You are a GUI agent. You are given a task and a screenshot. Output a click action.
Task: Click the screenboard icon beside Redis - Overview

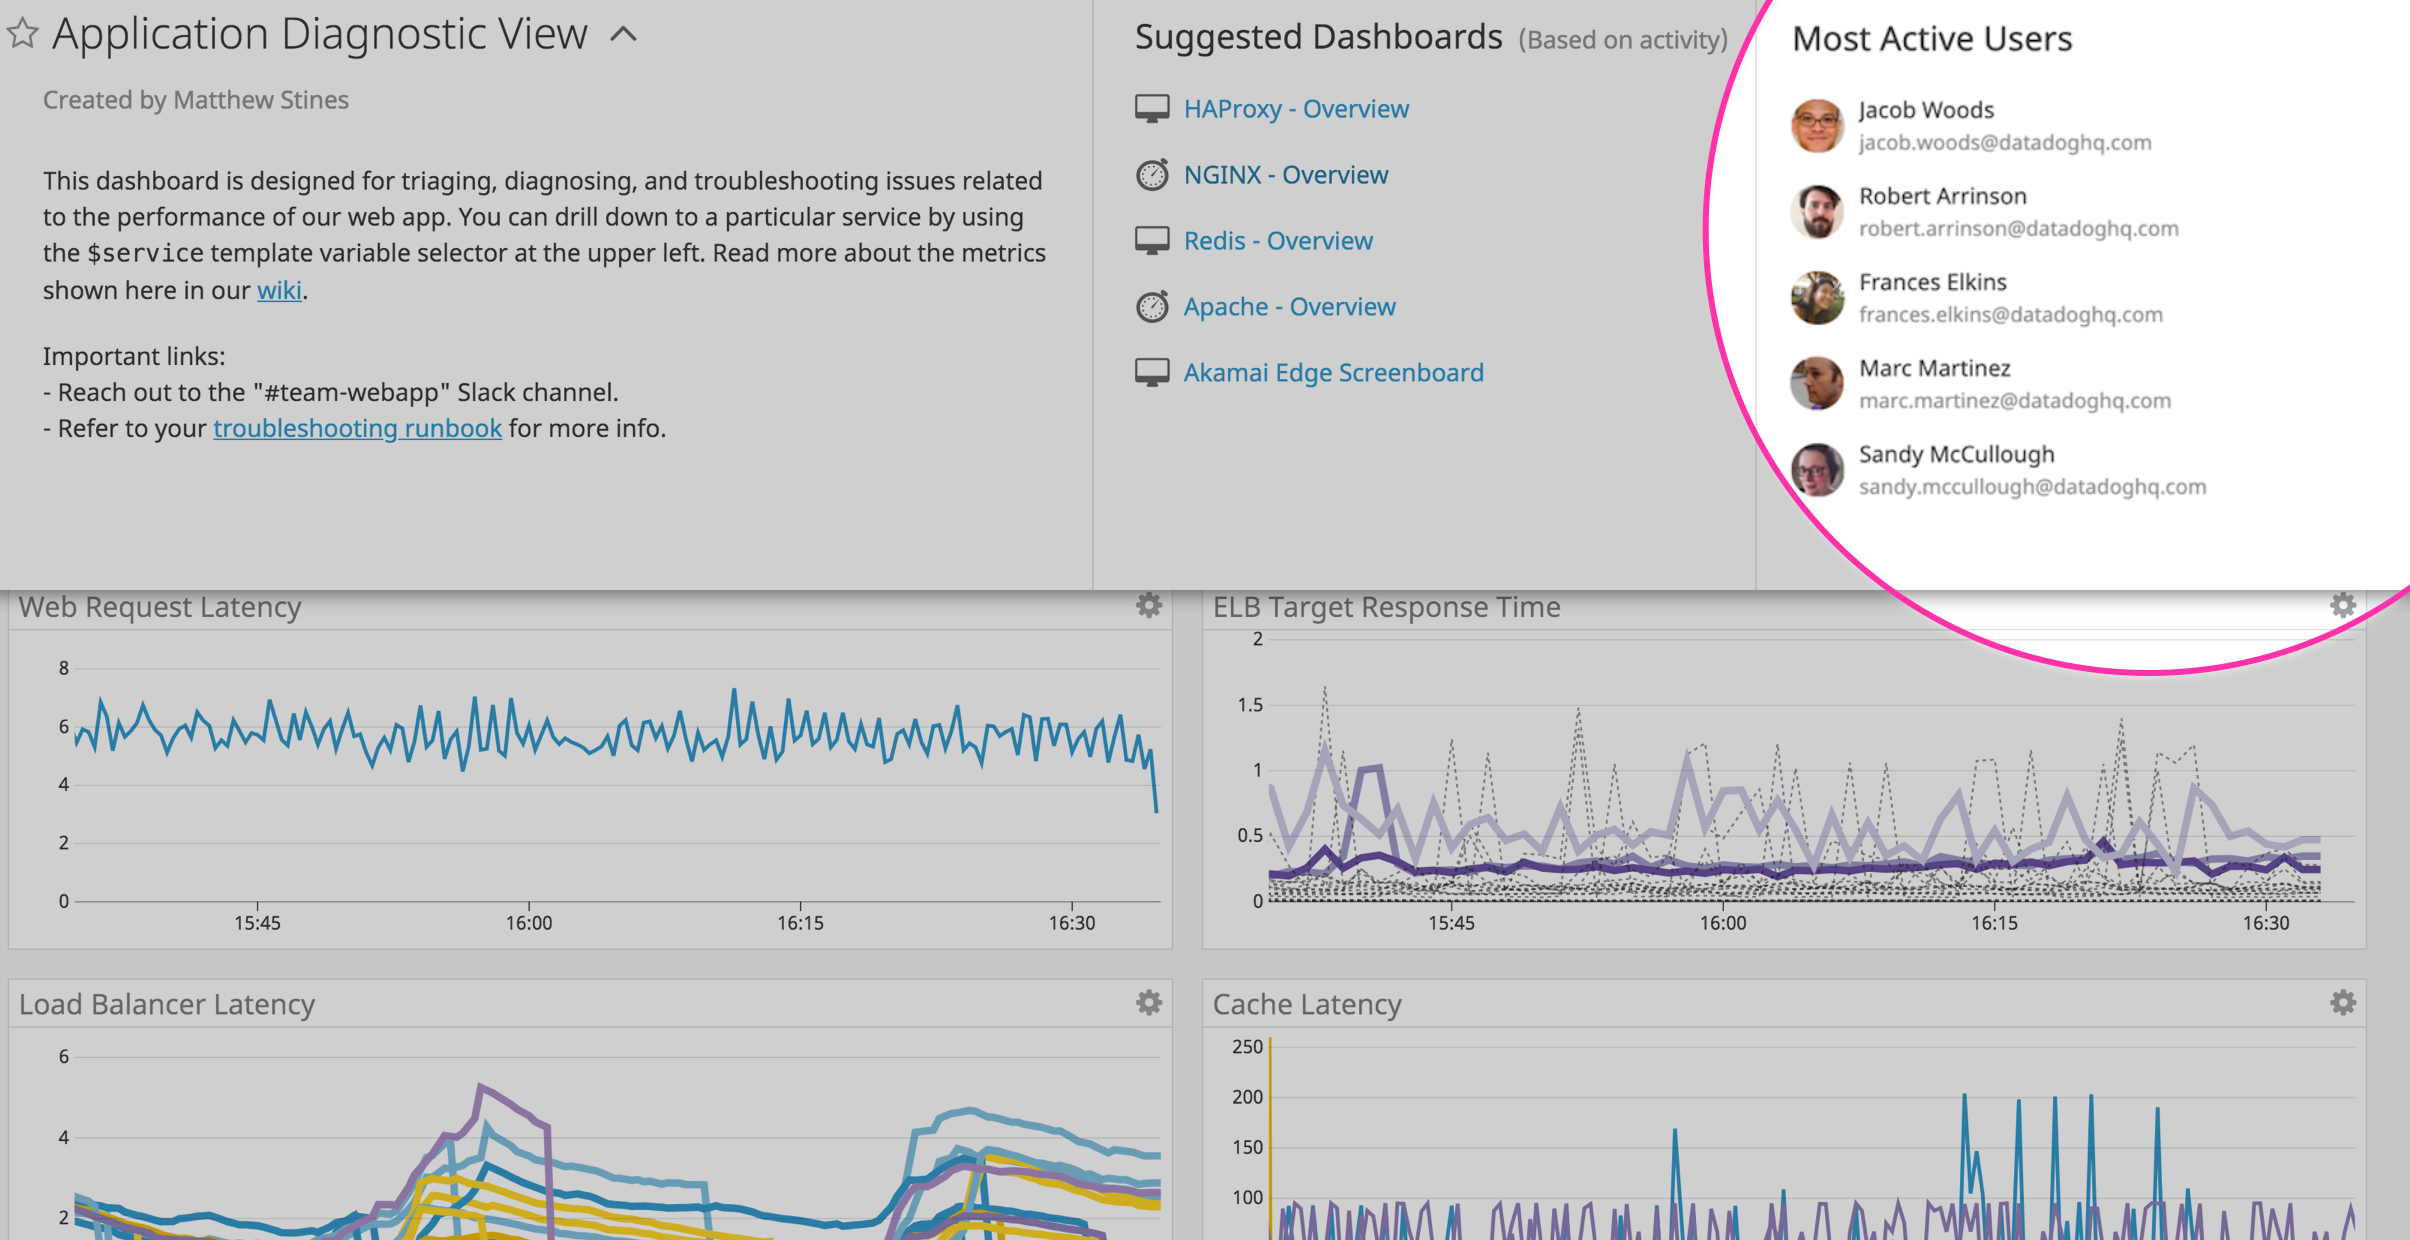[x=1152, y=239]
